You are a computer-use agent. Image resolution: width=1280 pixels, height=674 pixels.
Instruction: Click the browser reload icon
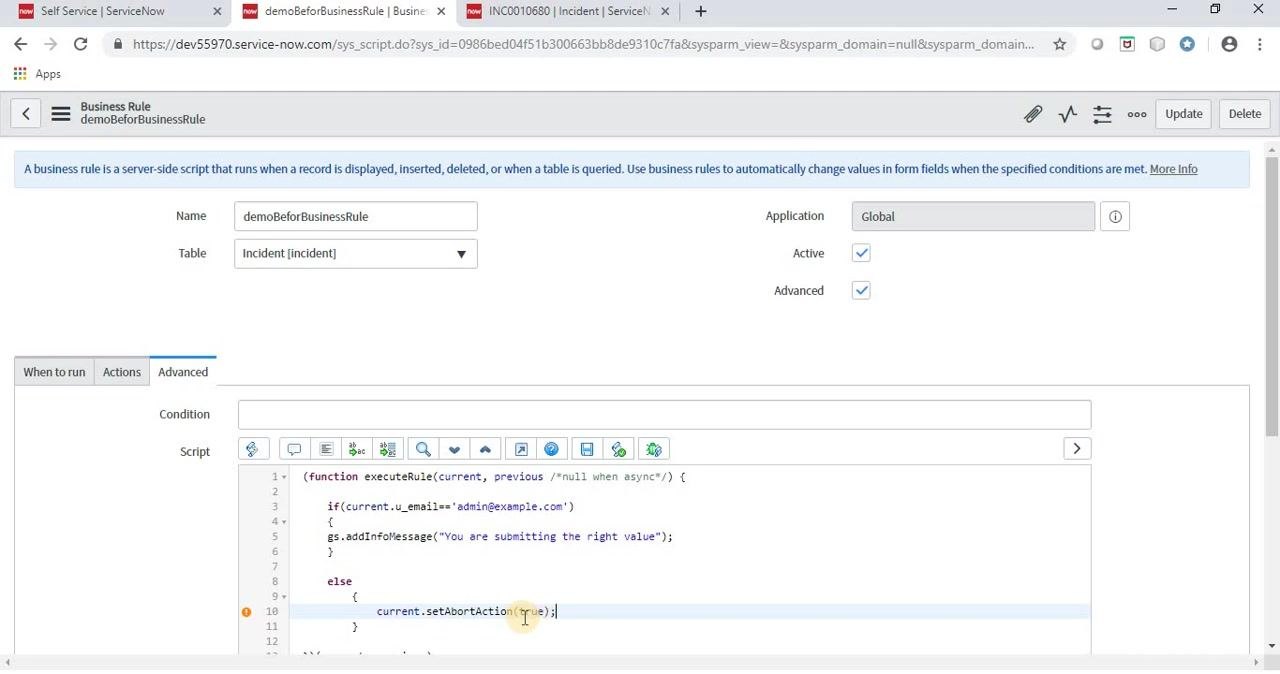tap(80, 44)
